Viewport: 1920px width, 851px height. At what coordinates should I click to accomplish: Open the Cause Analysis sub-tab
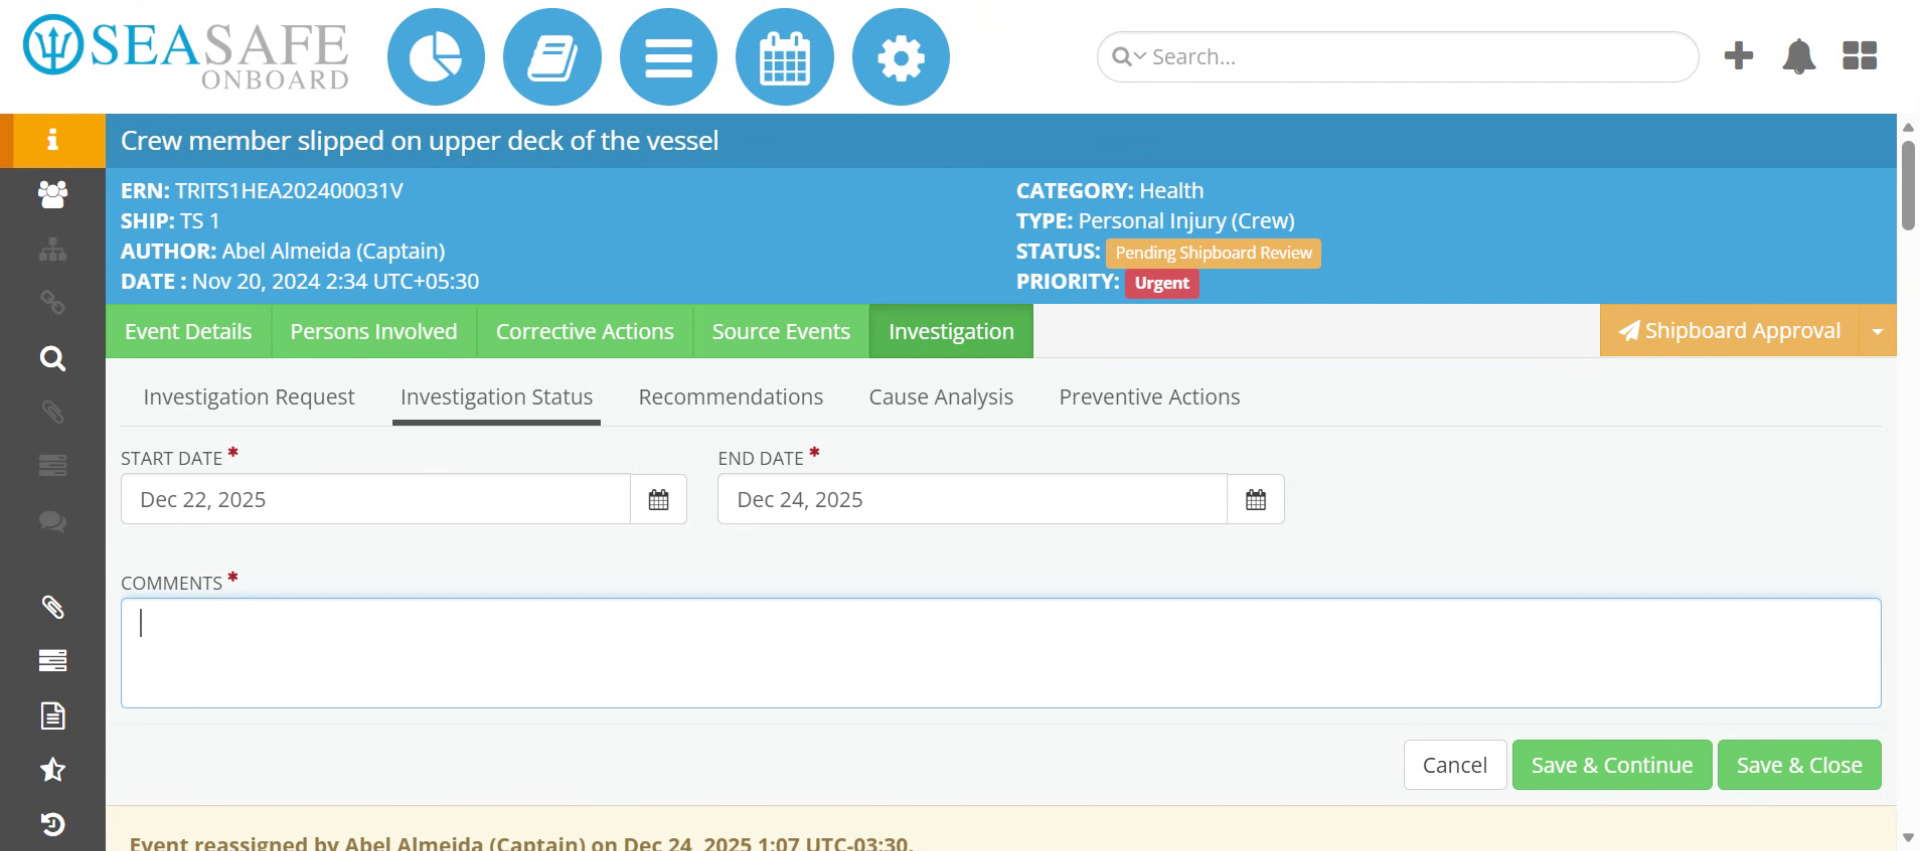[941, 397]
